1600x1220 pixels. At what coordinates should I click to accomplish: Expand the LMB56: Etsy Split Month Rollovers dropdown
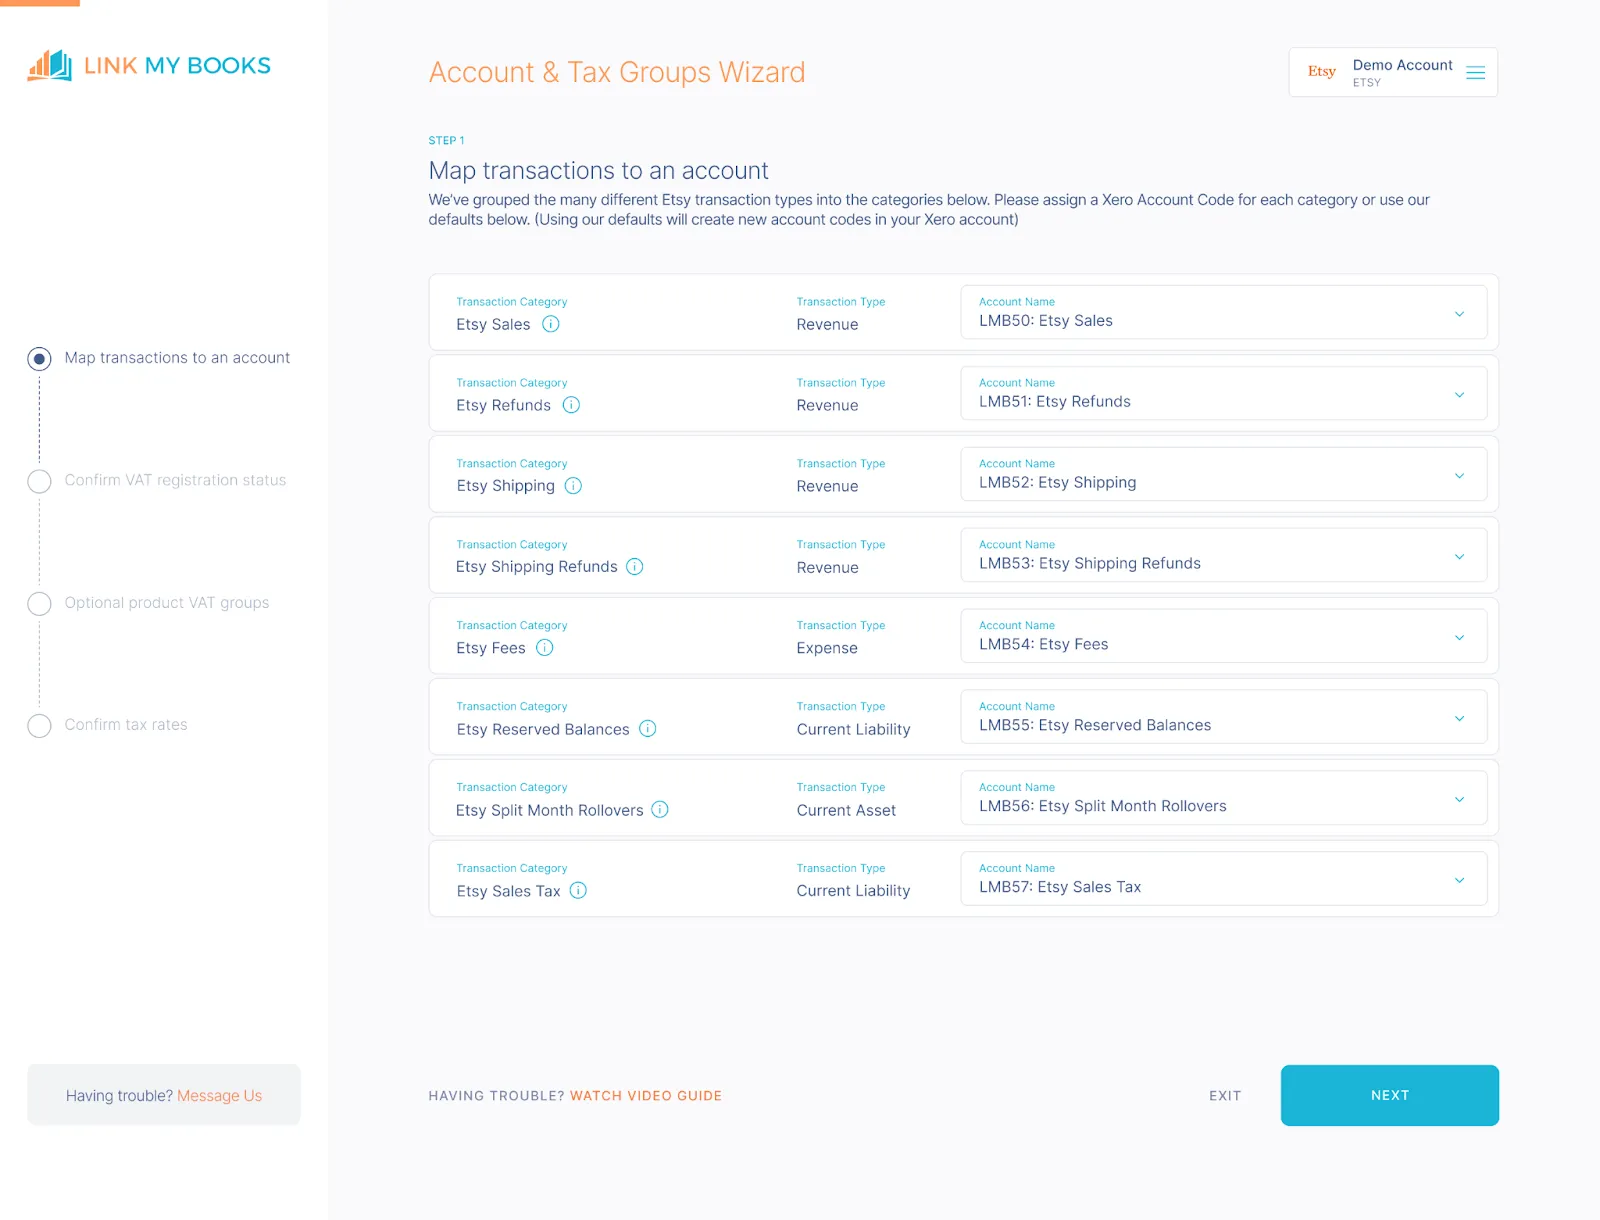coord(1223,799)
